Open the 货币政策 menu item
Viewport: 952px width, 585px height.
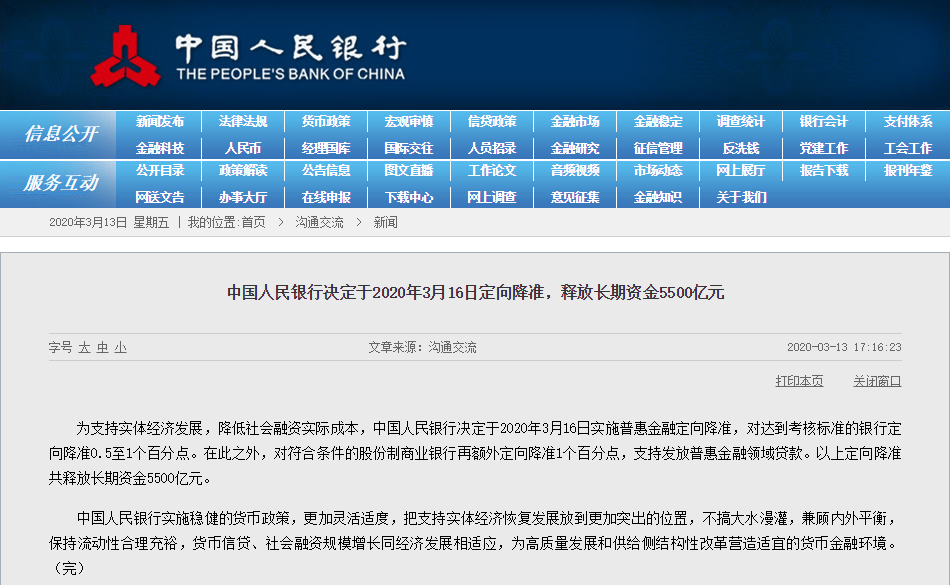pyautogui.click(x=326, y=122)
